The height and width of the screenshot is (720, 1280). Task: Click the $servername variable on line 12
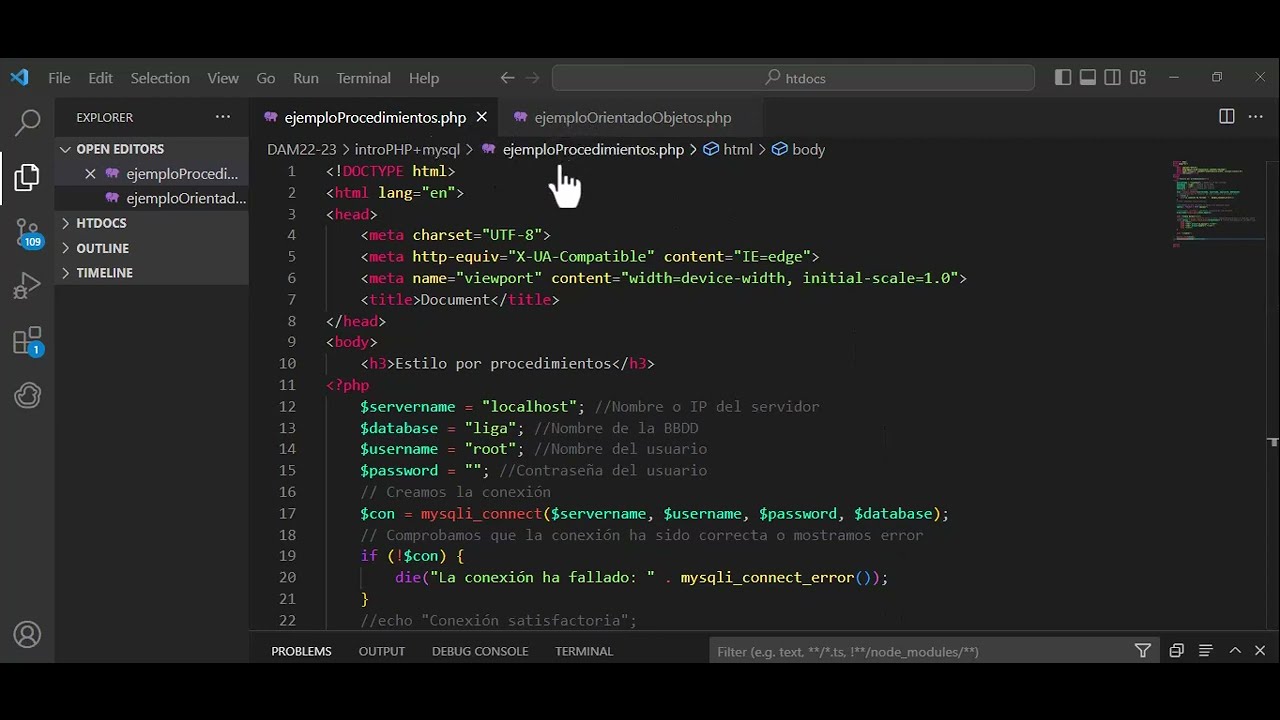pyautogui.click(x=408, y=407)
